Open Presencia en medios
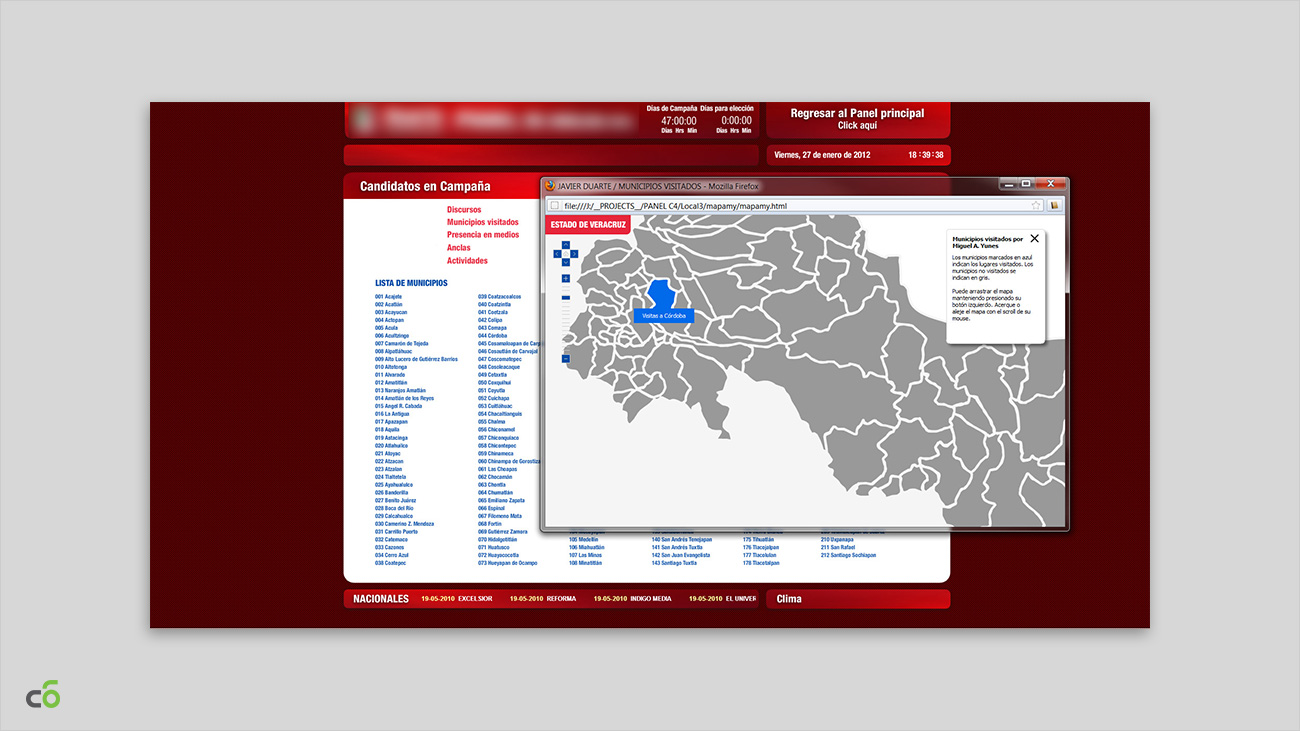 483,235
